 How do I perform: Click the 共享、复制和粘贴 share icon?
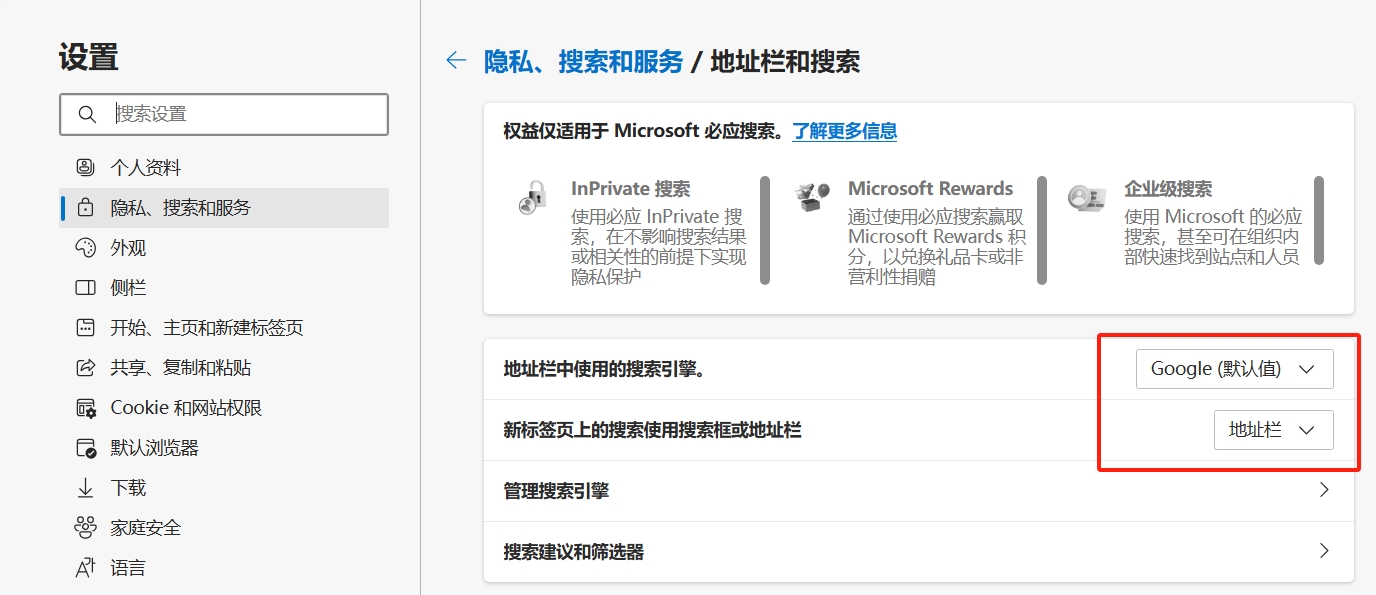pos(85,368)
